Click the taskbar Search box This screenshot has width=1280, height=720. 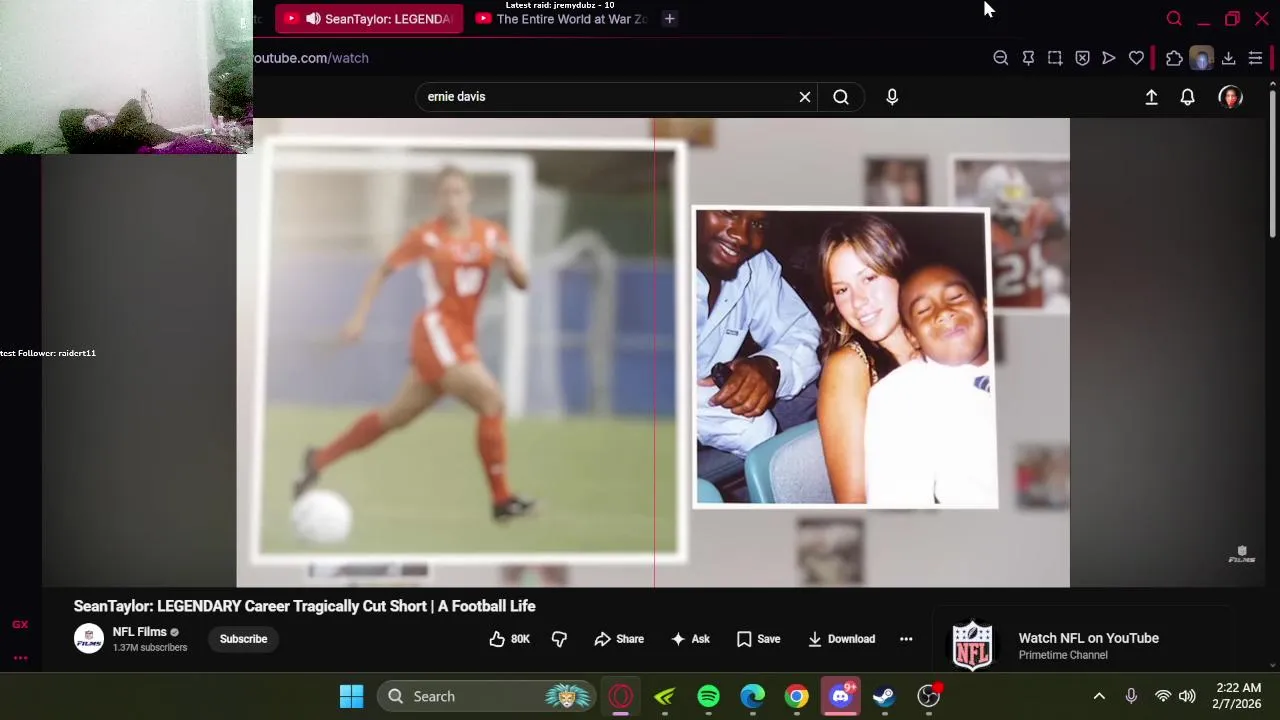[x=486, y=696]
